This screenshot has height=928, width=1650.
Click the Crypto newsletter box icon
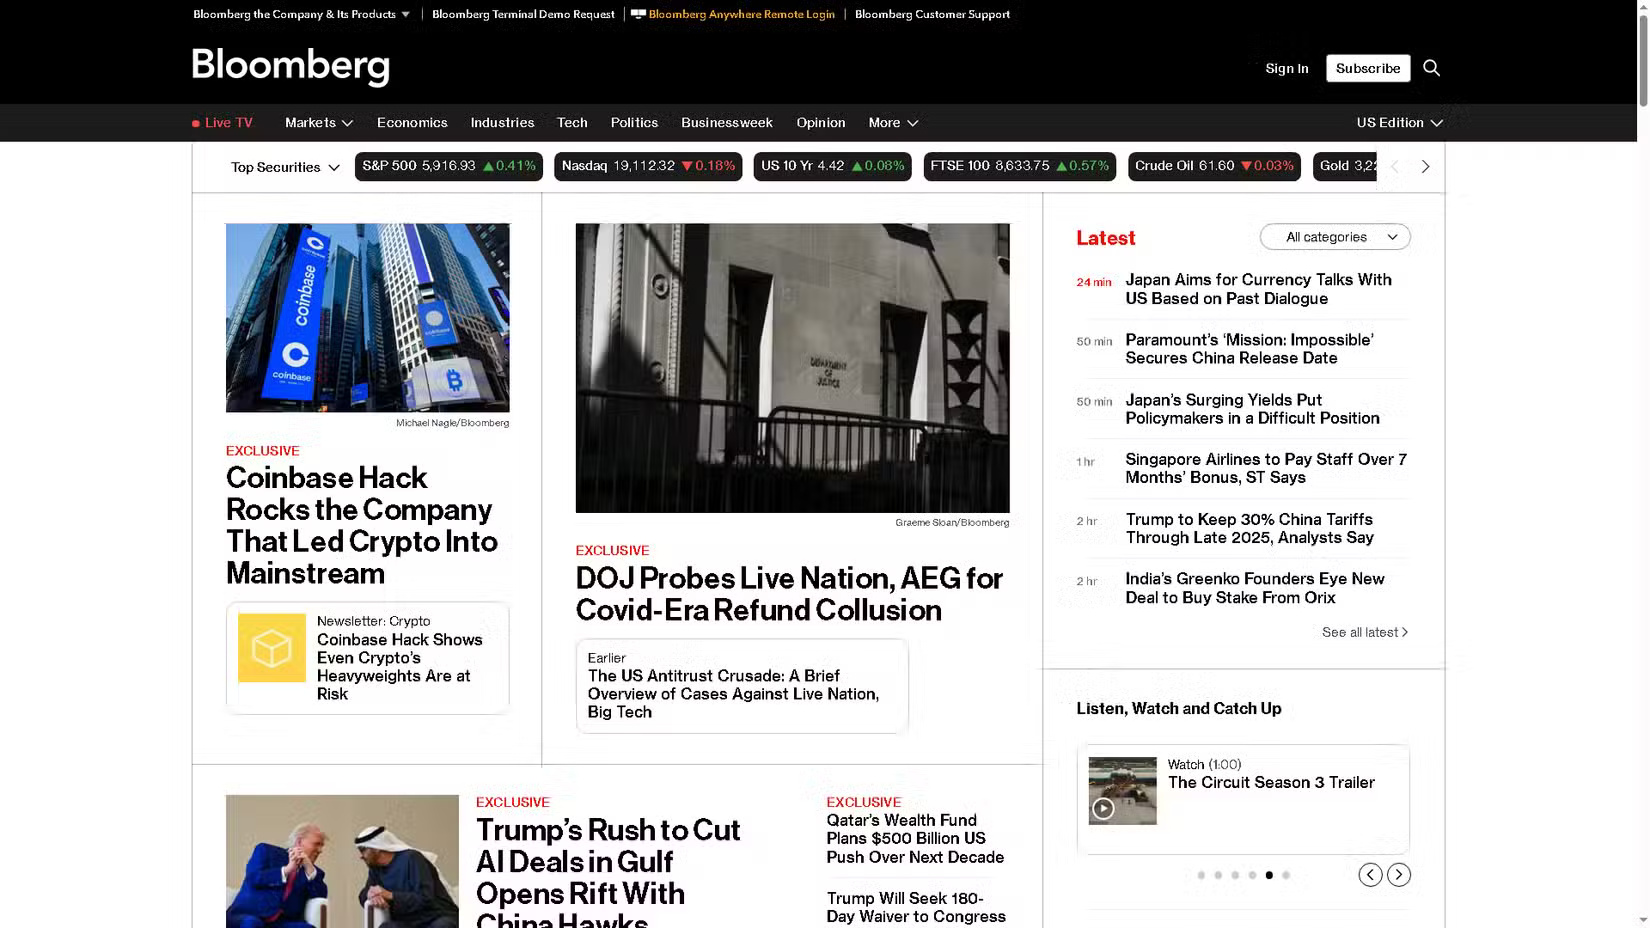coord(271,648)
